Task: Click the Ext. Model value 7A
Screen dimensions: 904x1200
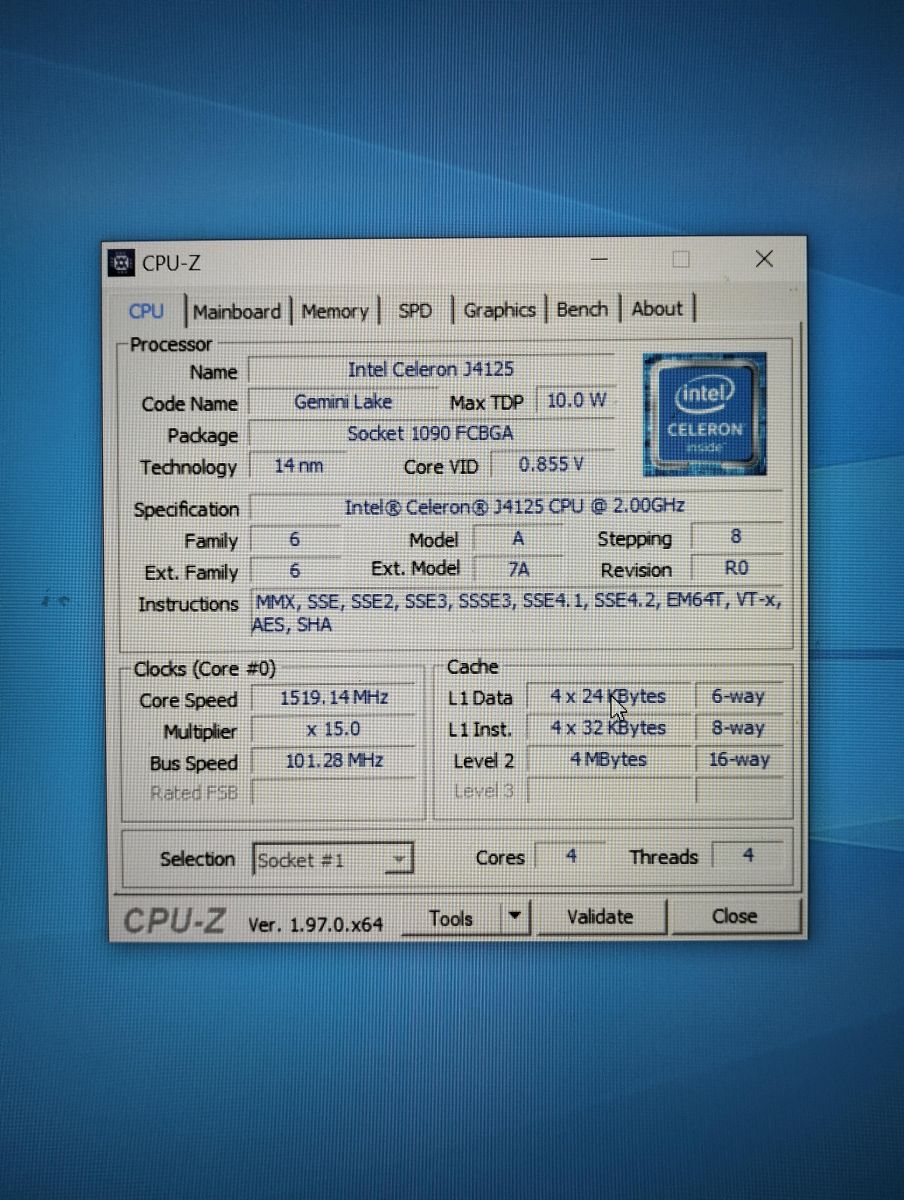Action: pyautogui.click(x=518, y=569)
